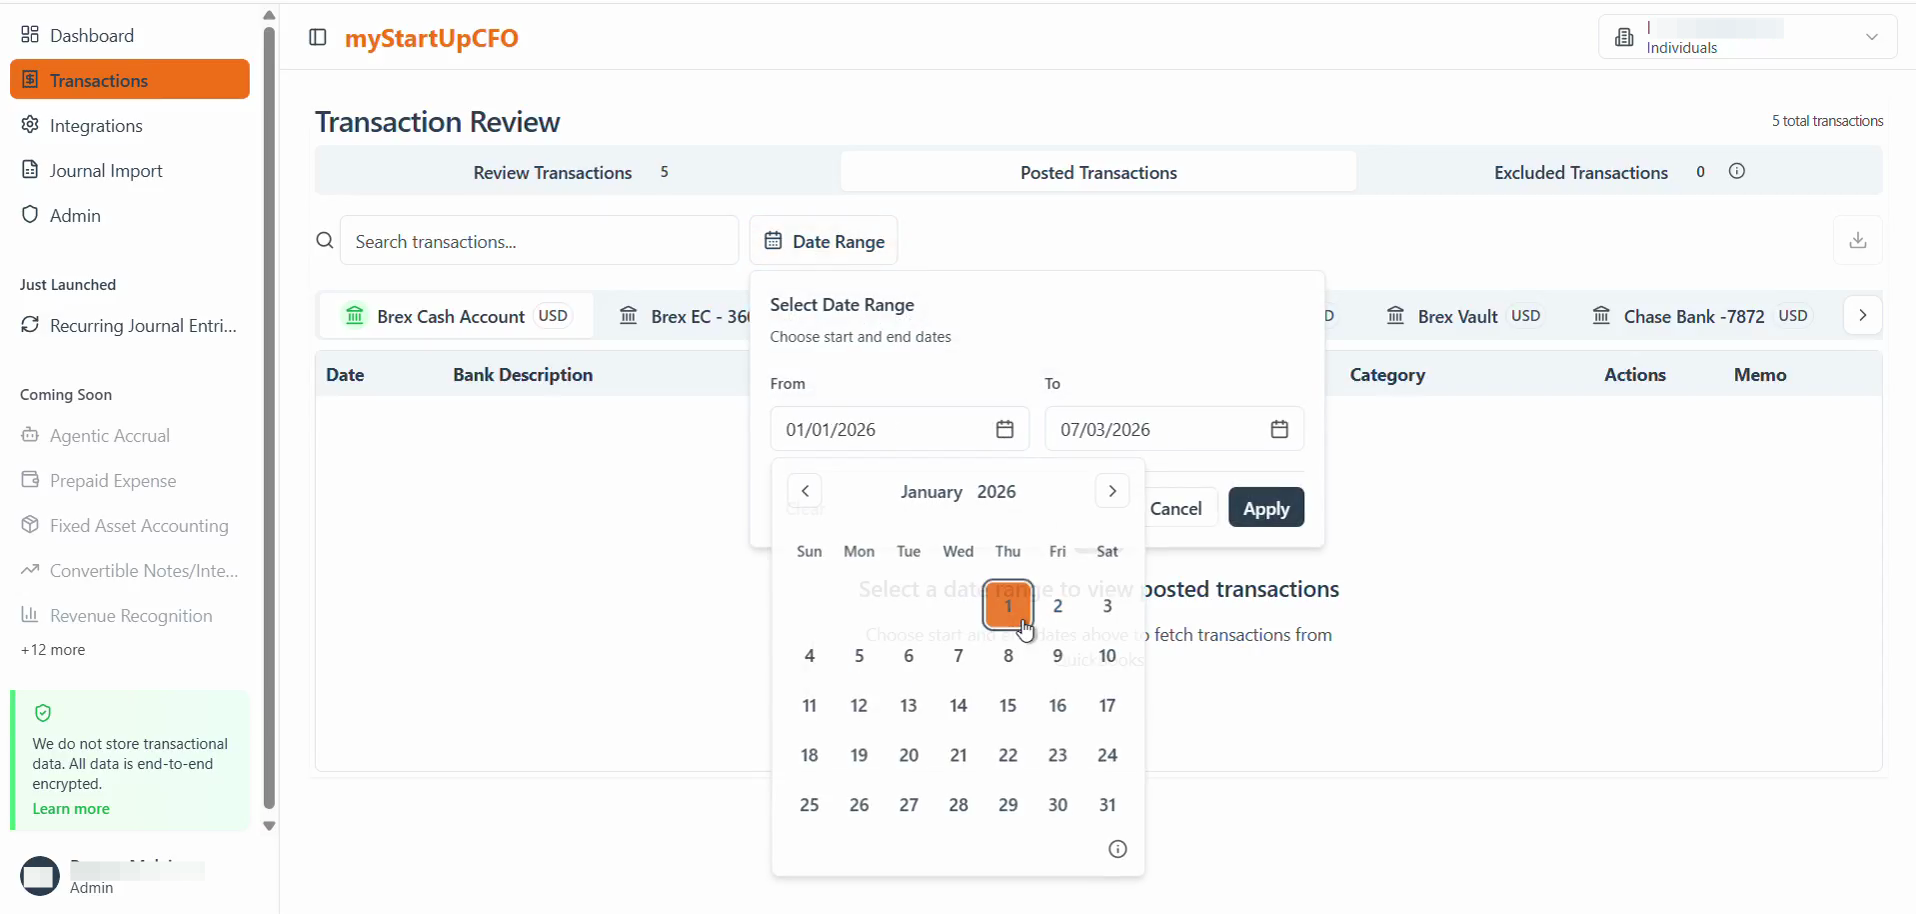Pick January 31 in calendar
Viewport: 1916px width, 914px height.
pos(1107,805)
